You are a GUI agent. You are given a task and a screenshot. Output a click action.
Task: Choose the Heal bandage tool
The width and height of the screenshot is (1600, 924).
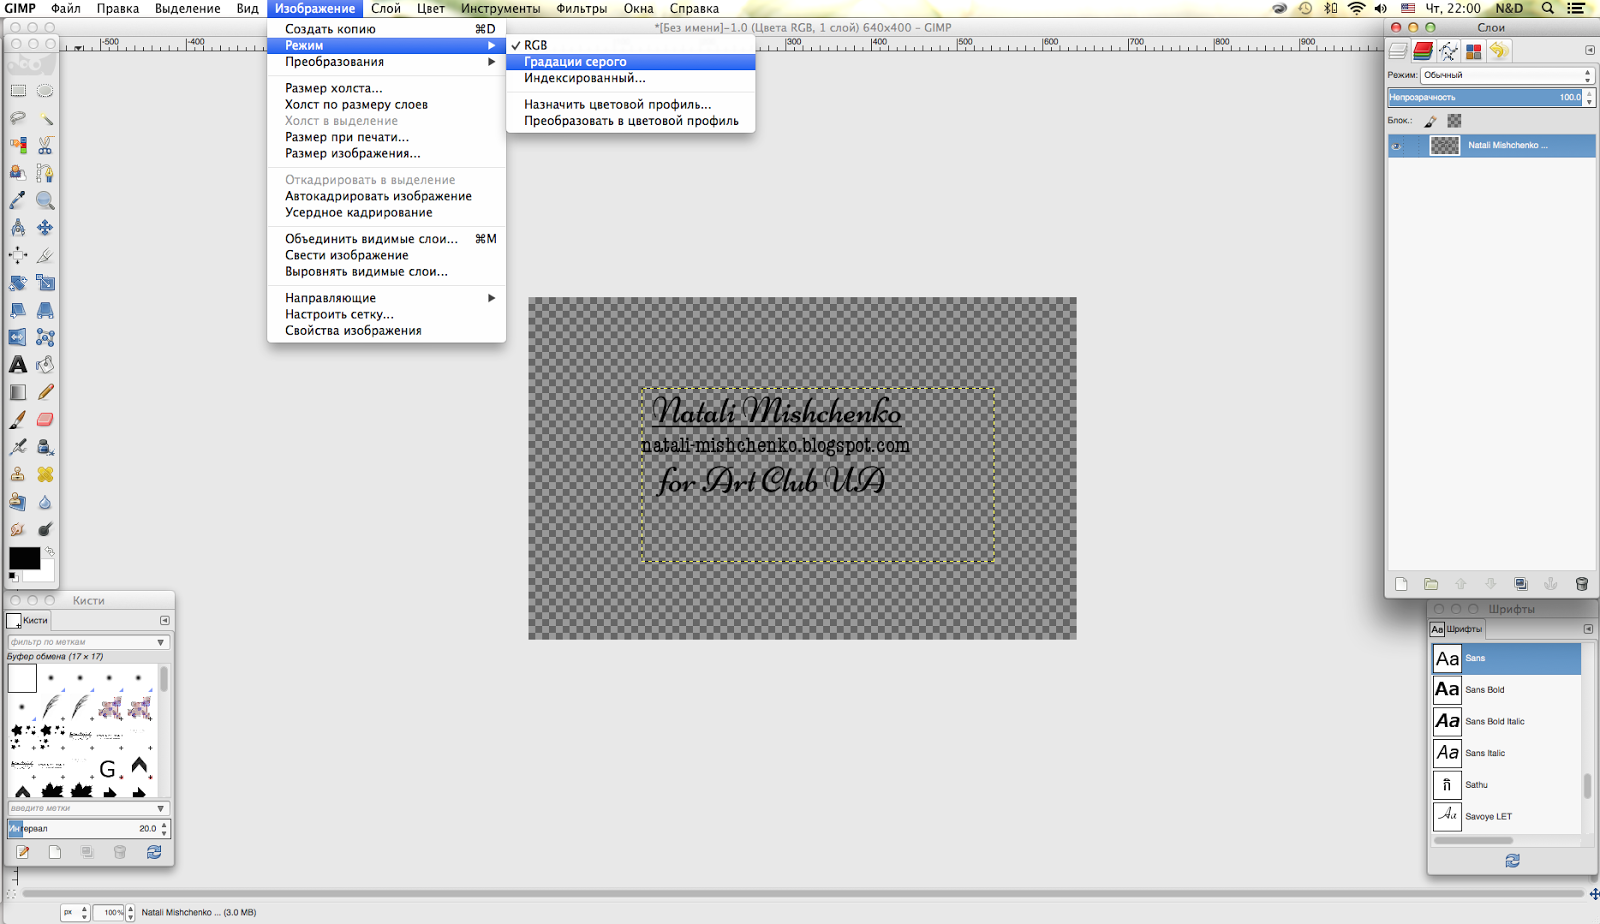(45, 474)
